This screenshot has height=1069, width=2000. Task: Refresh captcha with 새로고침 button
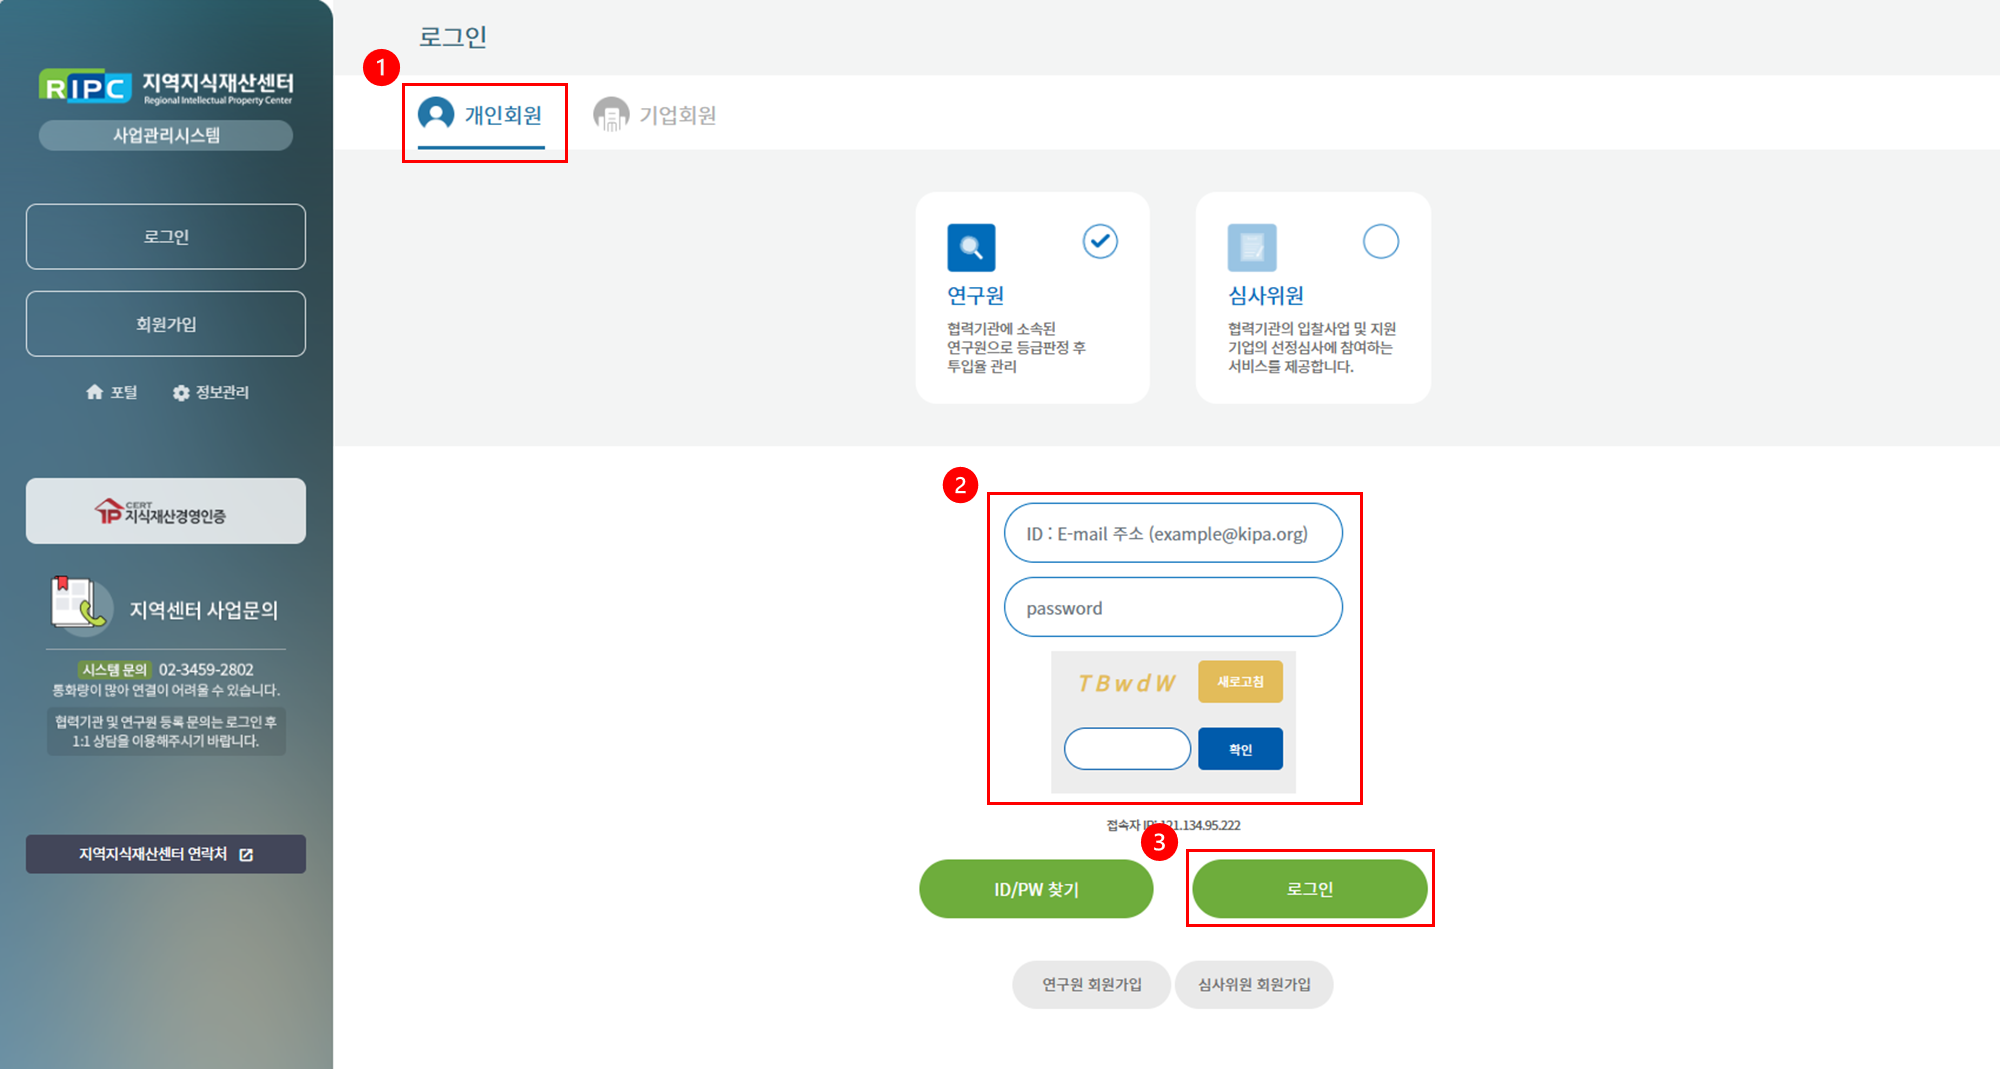[x=1240, y=682]
